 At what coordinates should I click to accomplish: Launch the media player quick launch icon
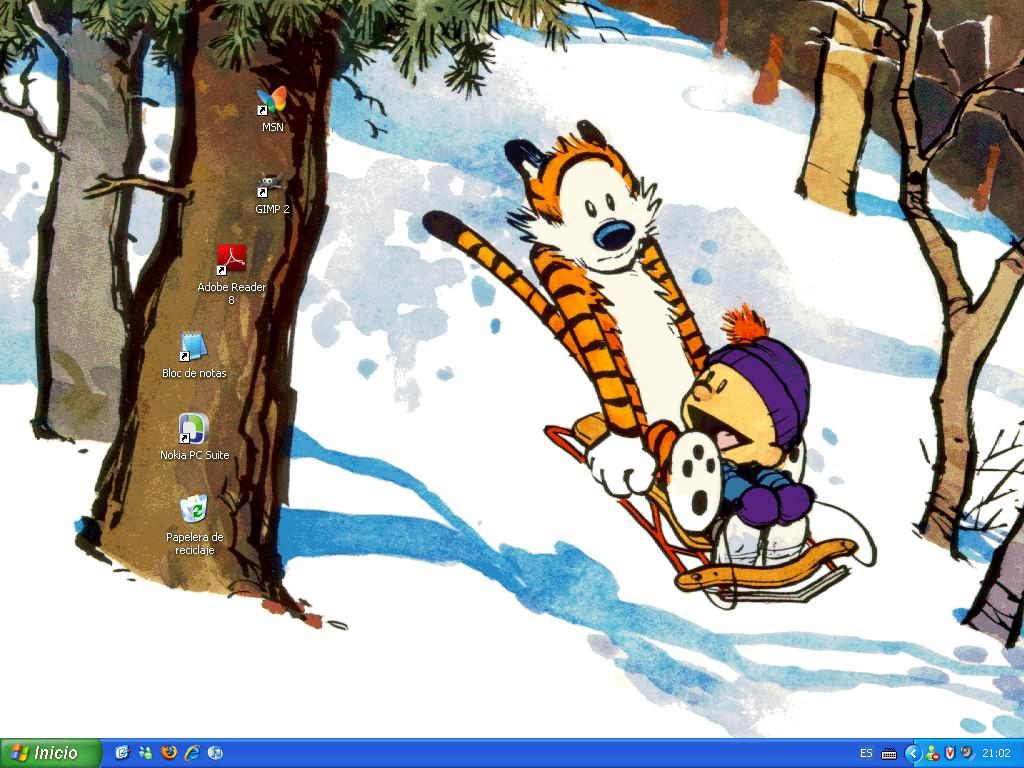[215, 753]
